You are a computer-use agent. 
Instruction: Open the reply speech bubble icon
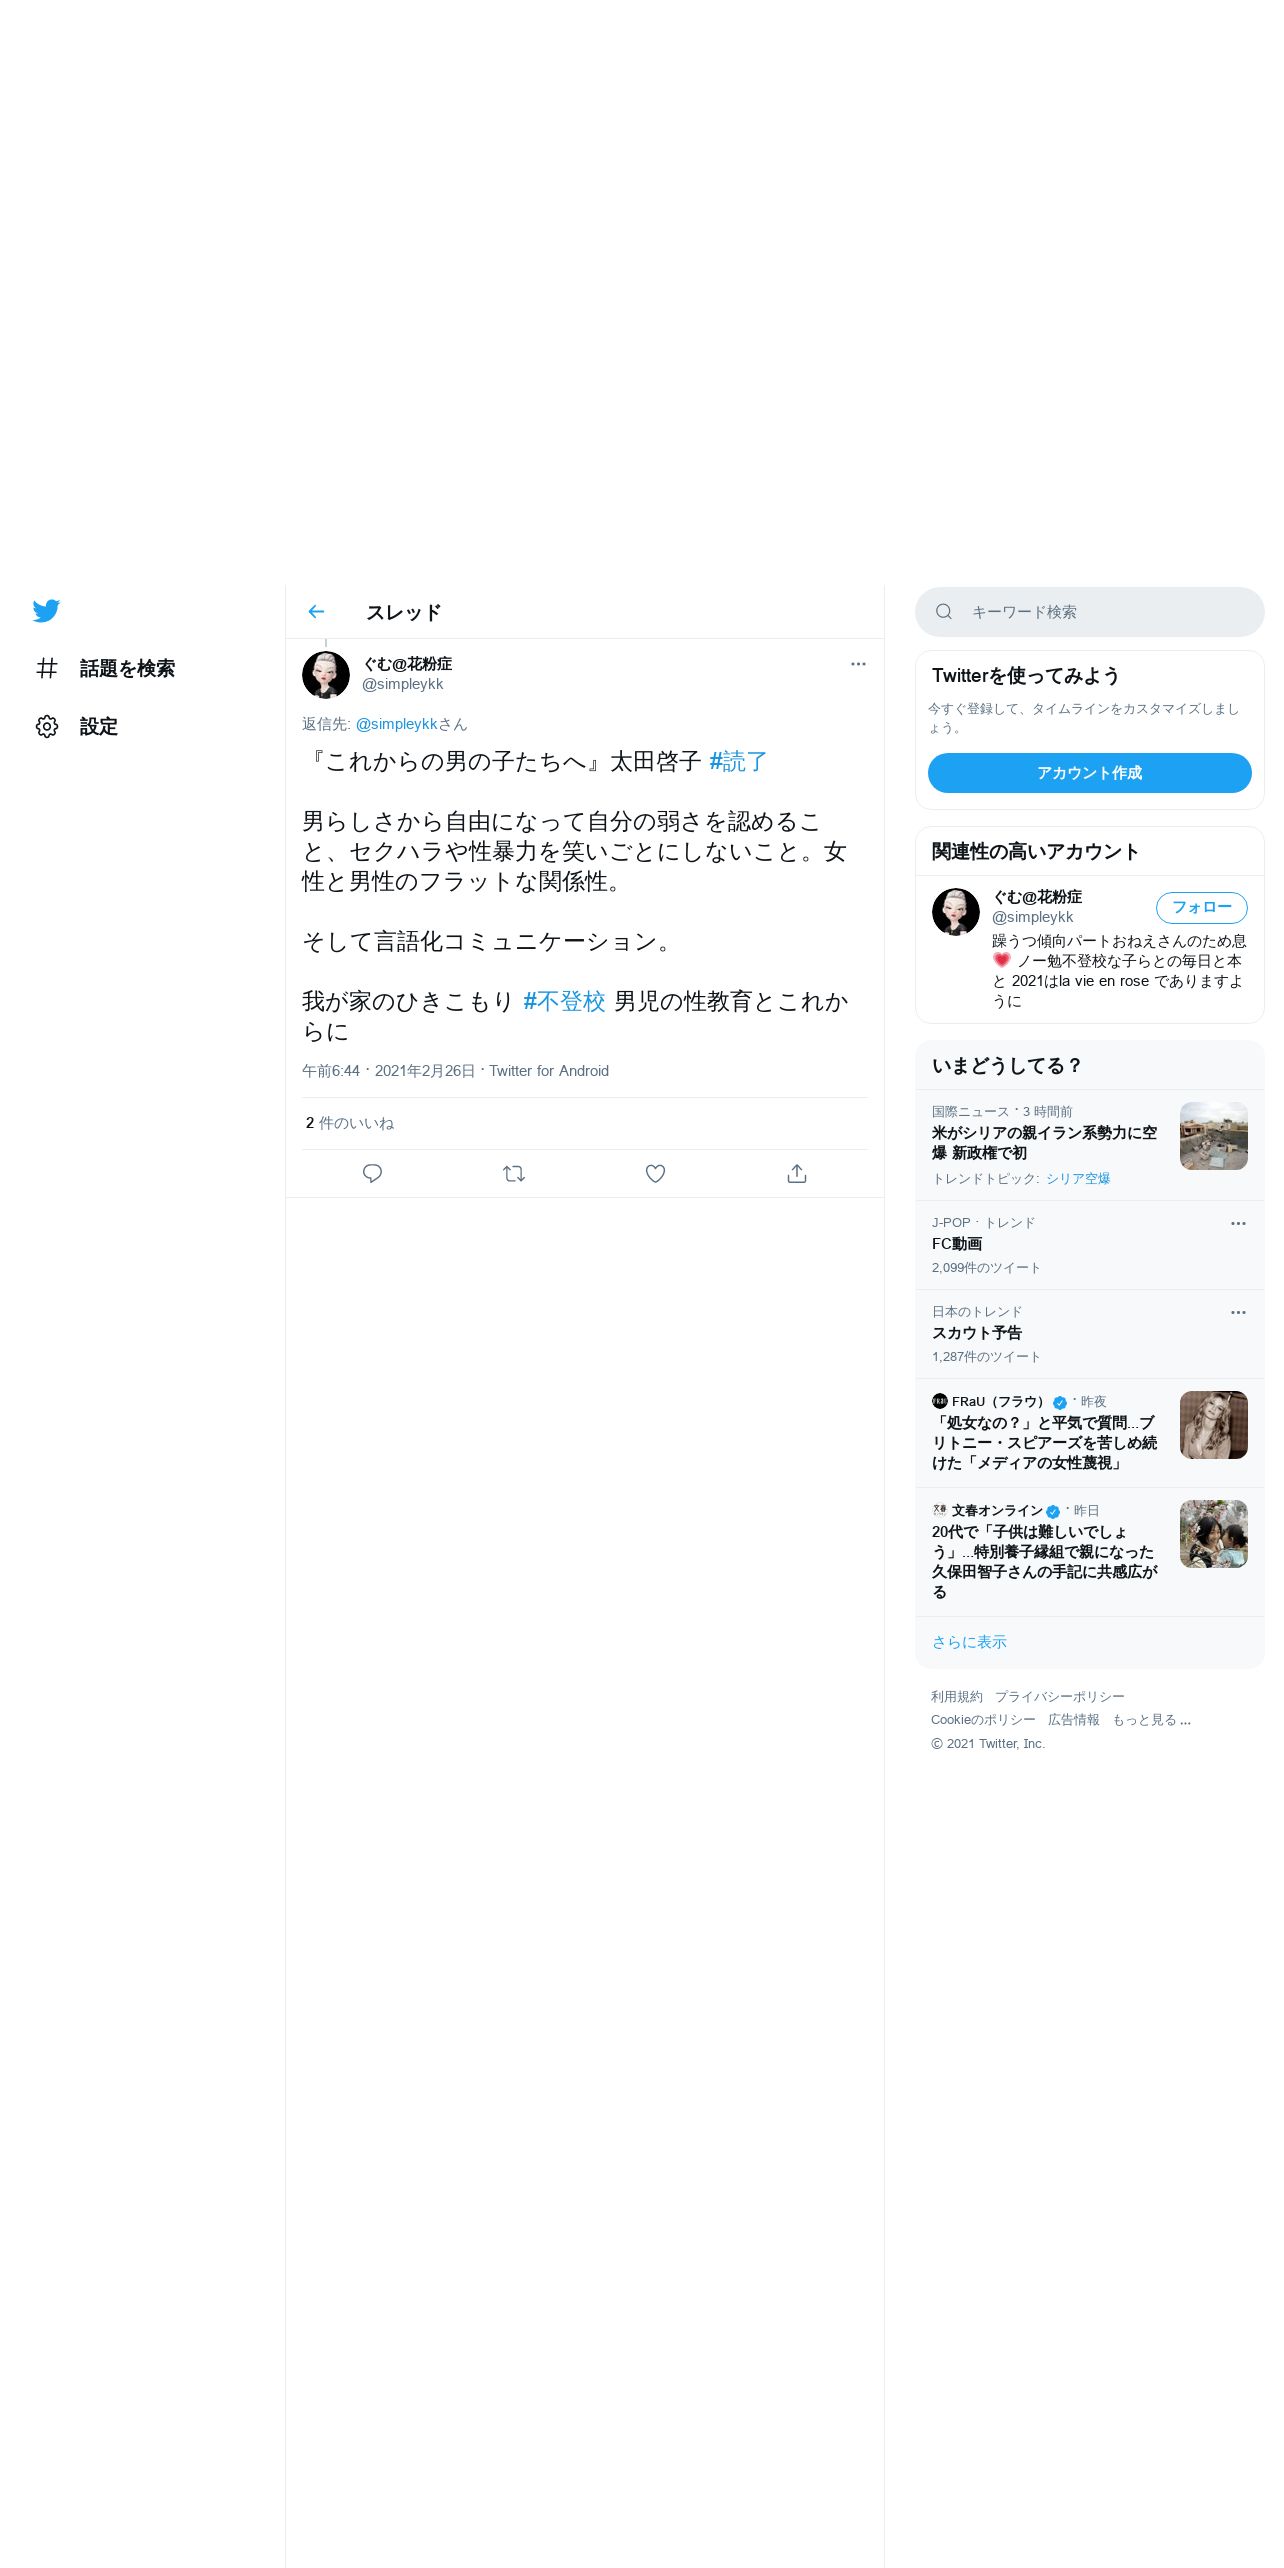[372, 1173]
